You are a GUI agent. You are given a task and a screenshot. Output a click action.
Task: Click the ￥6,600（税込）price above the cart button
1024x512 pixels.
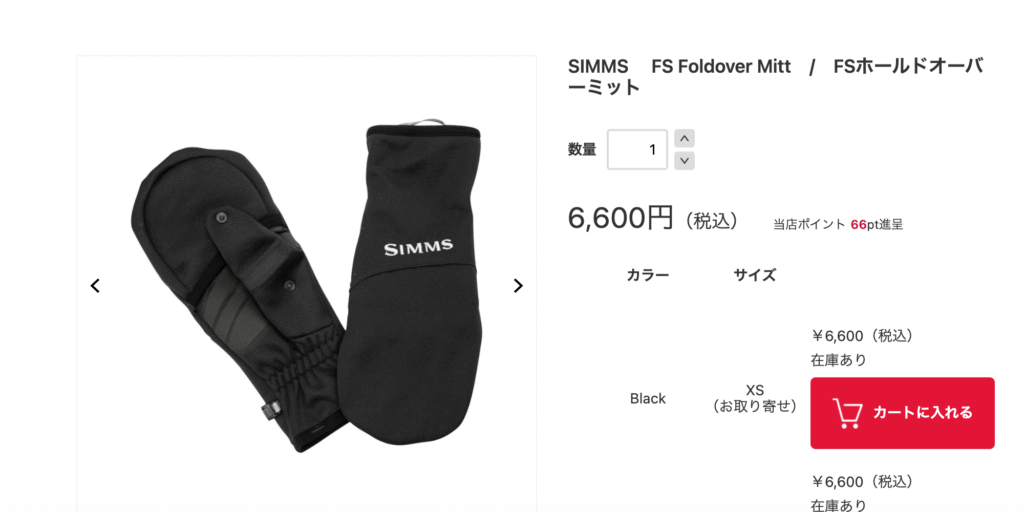point(862,336)
